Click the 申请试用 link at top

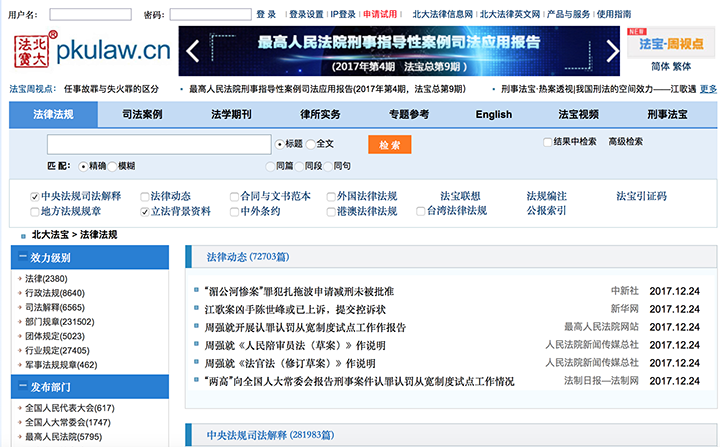click(x=379, y=15)
